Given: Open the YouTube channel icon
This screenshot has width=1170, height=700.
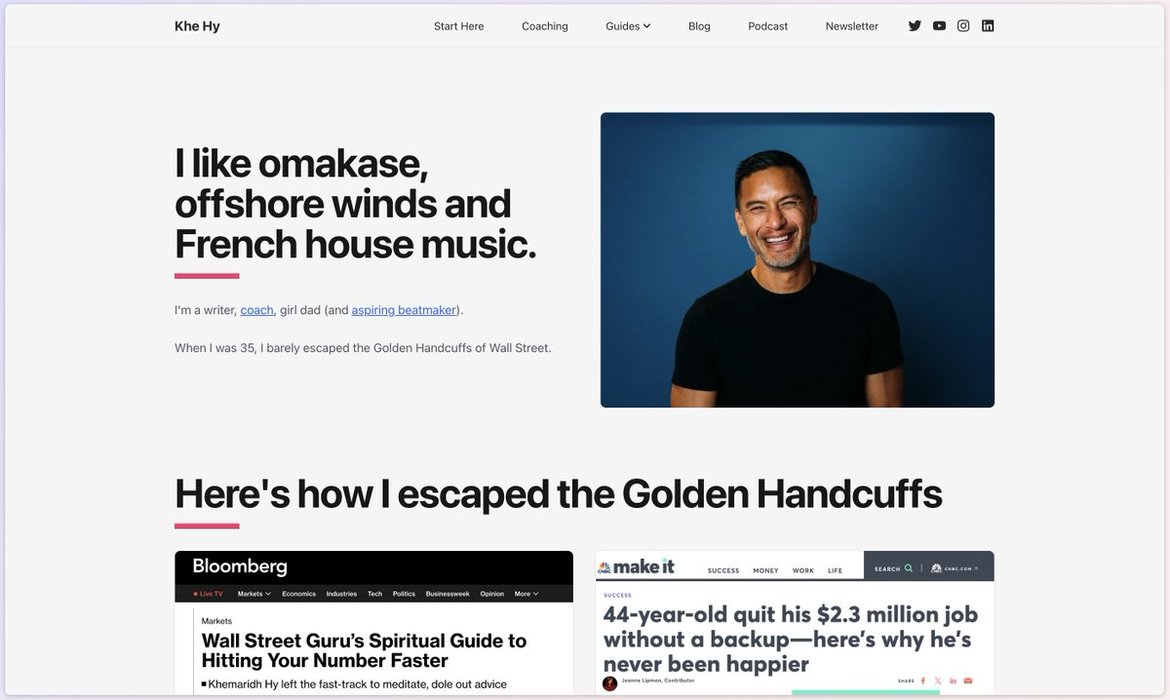Looking at the screenshot, I should 939,26.
